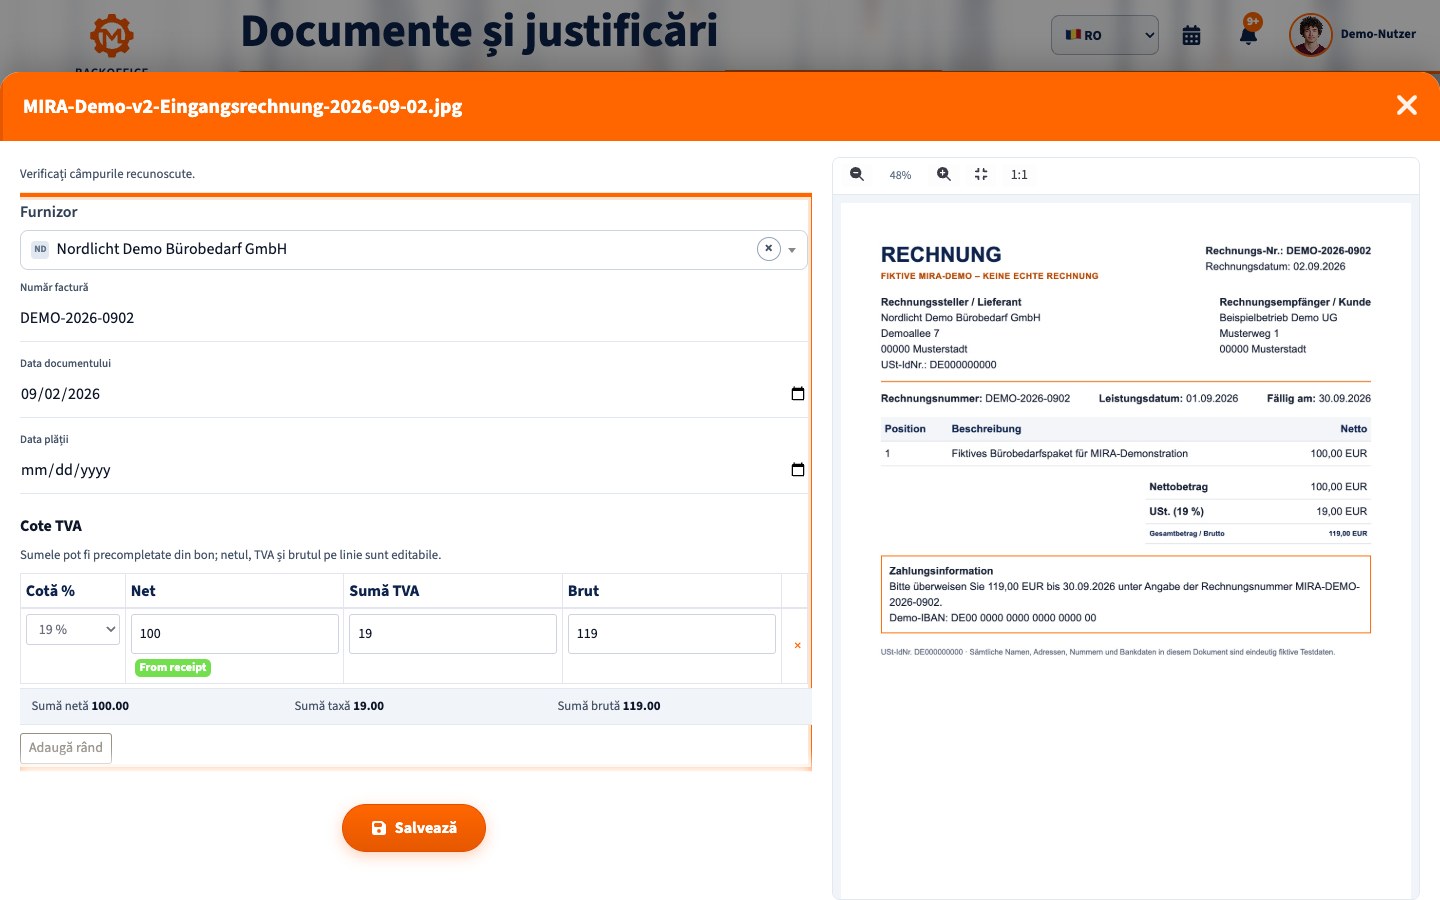Edit the Net amount field 100
Image resolution: width=1440 pixels, height=900 pixels.
click(x=235, y=634)
